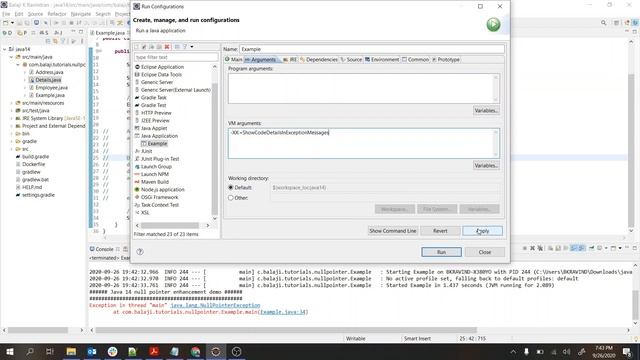This screenshot has height=360, width=640.
Task: Delete the selected launch configuration with the red X
Action: [167, 47]
